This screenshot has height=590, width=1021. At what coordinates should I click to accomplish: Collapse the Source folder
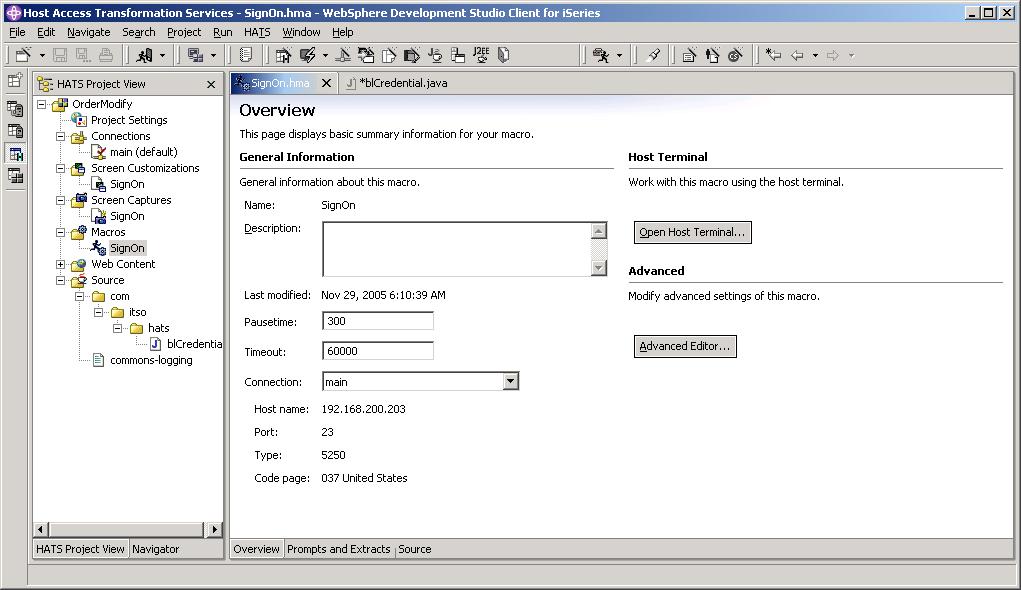(61, 280)
